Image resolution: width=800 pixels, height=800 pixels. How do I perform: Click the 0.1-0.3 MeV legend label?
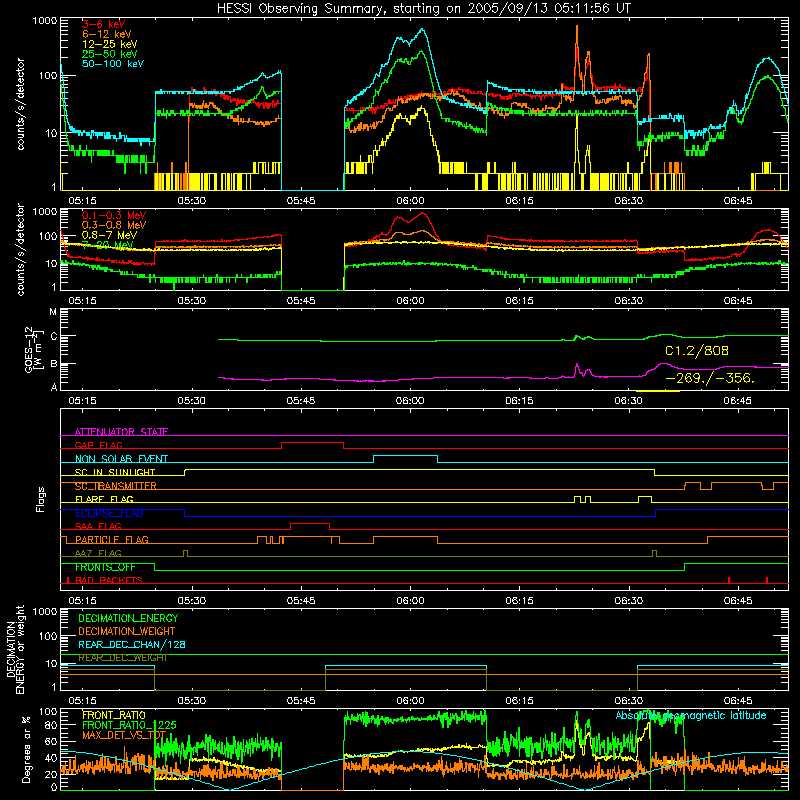pyautogui.click(x=114, y=215)
